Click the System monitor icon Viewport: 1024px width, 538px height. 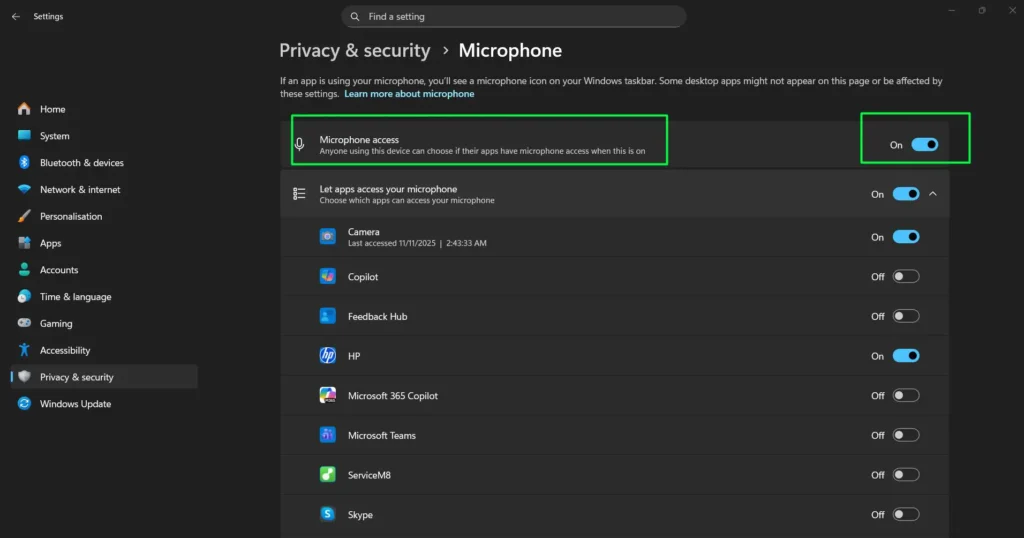(x=24, y=135)
